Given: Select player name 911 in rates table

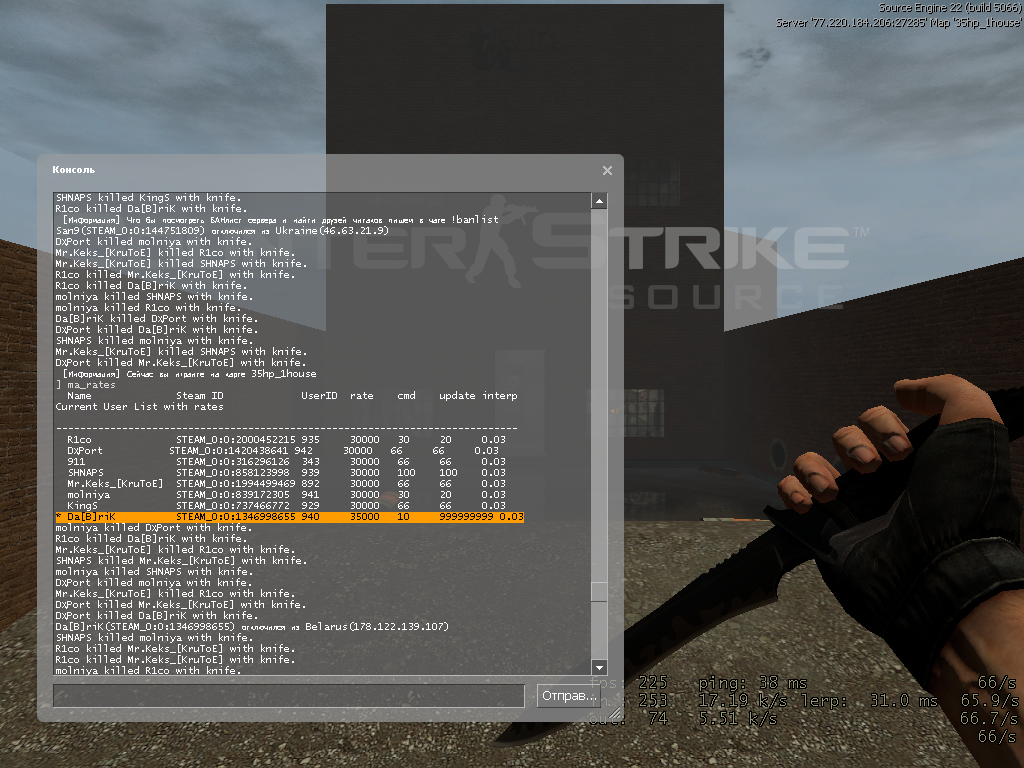Looking at the screenshot, I should [x=76, y=462].
